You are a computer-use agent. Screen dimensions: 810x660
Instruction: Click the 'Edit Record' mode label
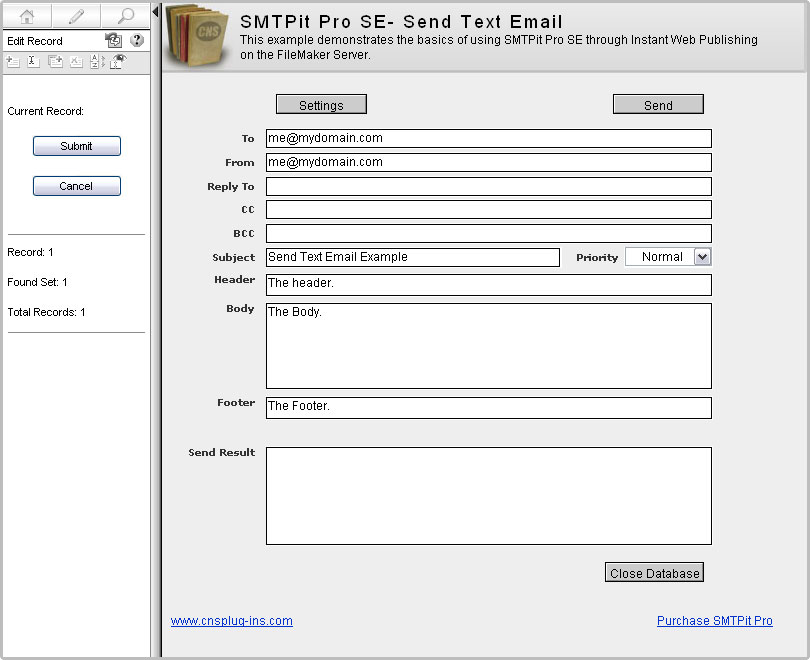point(35,41)
